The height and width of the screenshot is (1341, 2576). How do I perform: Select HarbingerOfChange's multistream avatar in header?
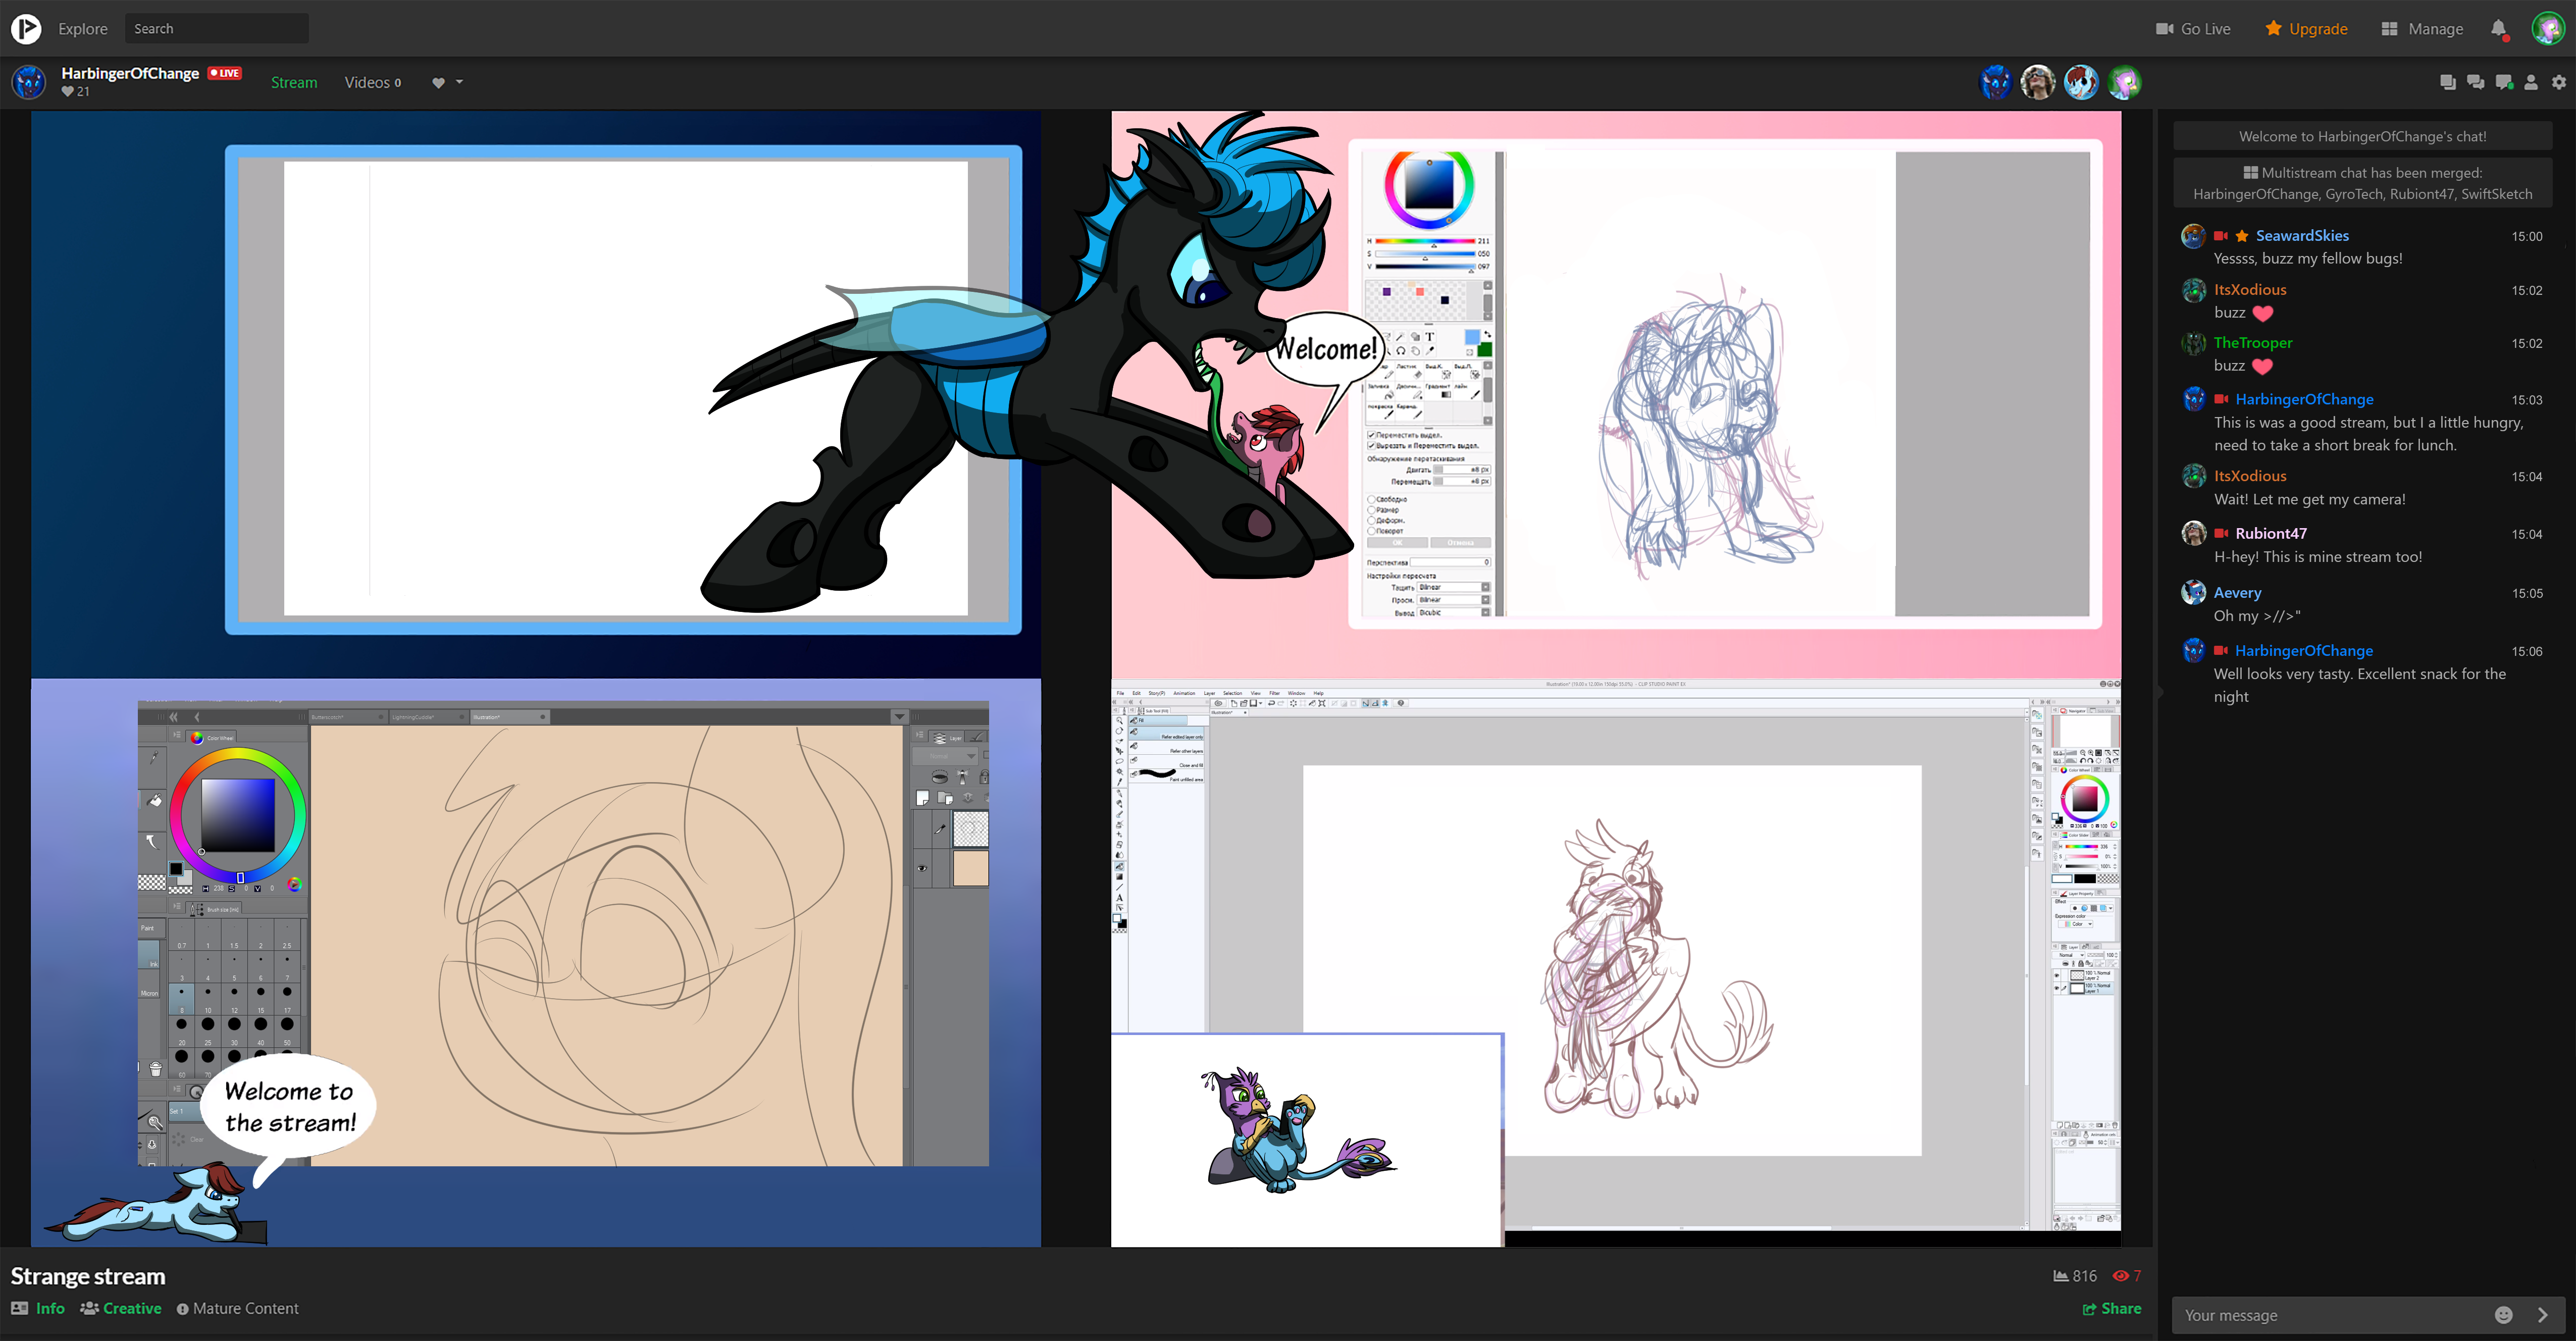point(1996,82)
